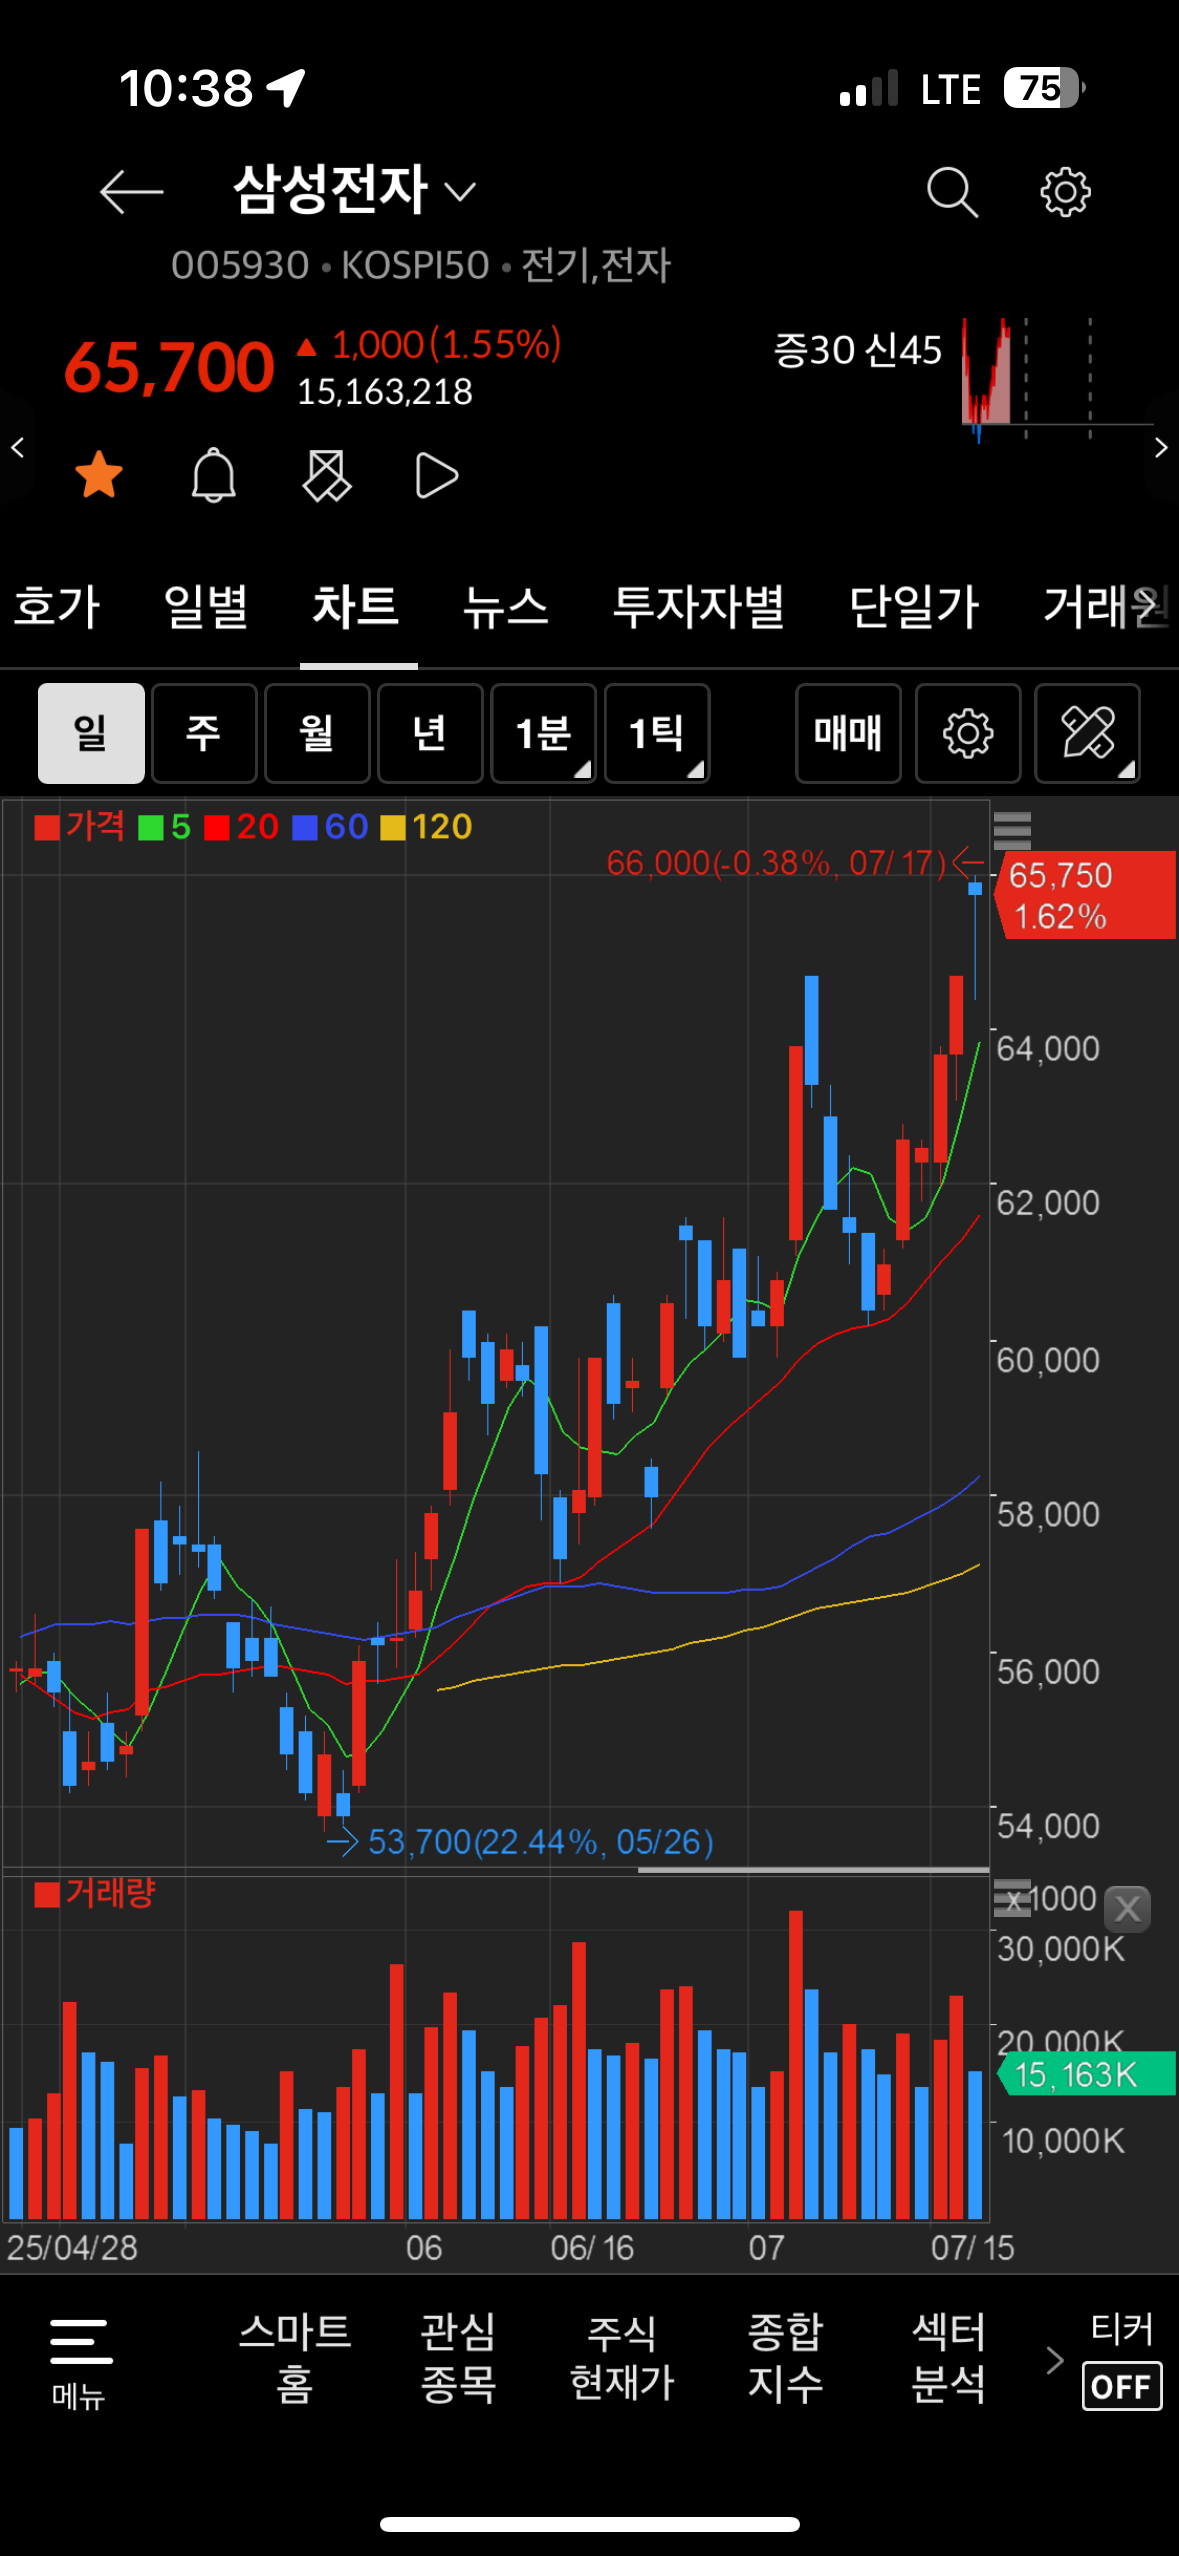Go to previous stock arrow
Screen dimensions: 1179x2556
(x=17, y=447)
